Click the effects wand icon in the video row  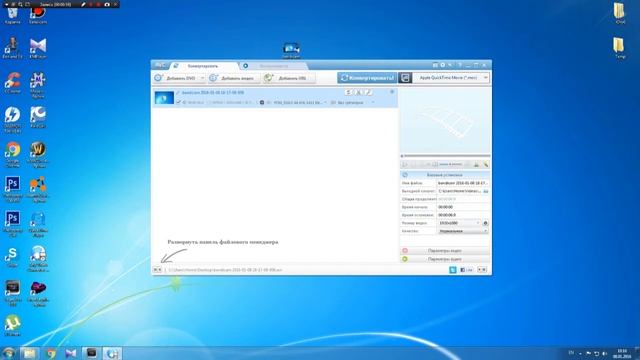[x=368, y=93]
